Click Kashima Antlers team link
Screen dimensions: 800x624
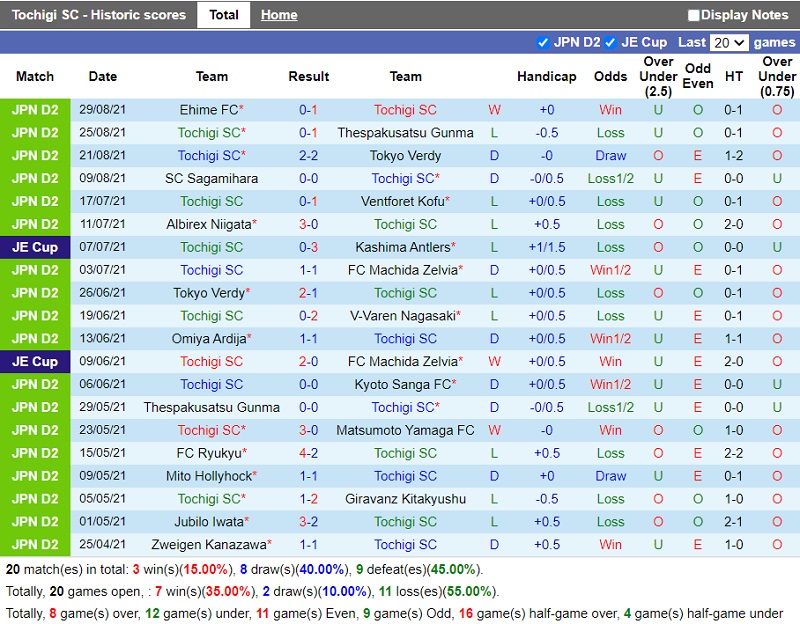coord(402,247)
